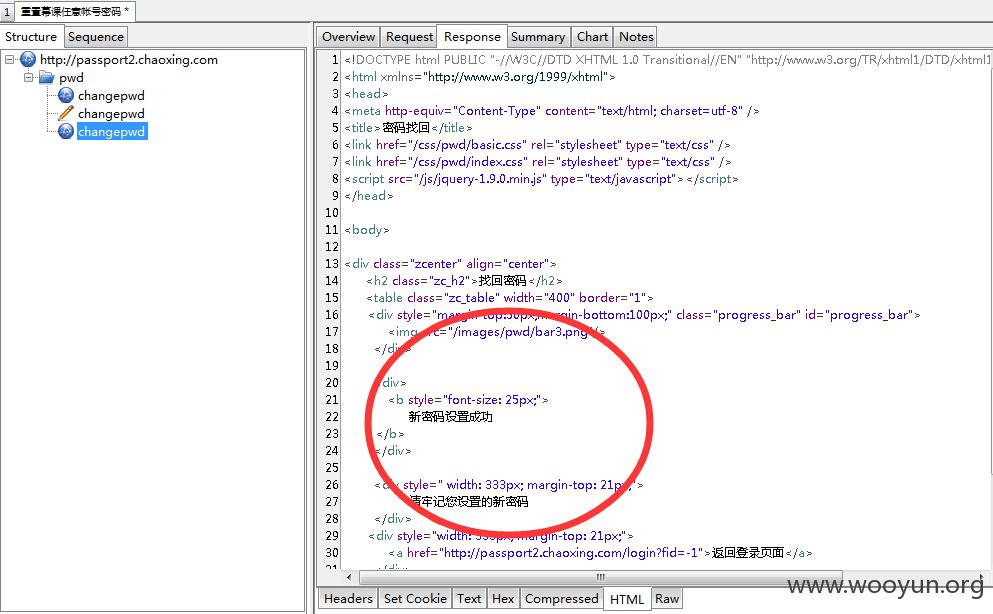Show the Hex view of response
This screenshot has width=993, height=614.
pos(503,599)
